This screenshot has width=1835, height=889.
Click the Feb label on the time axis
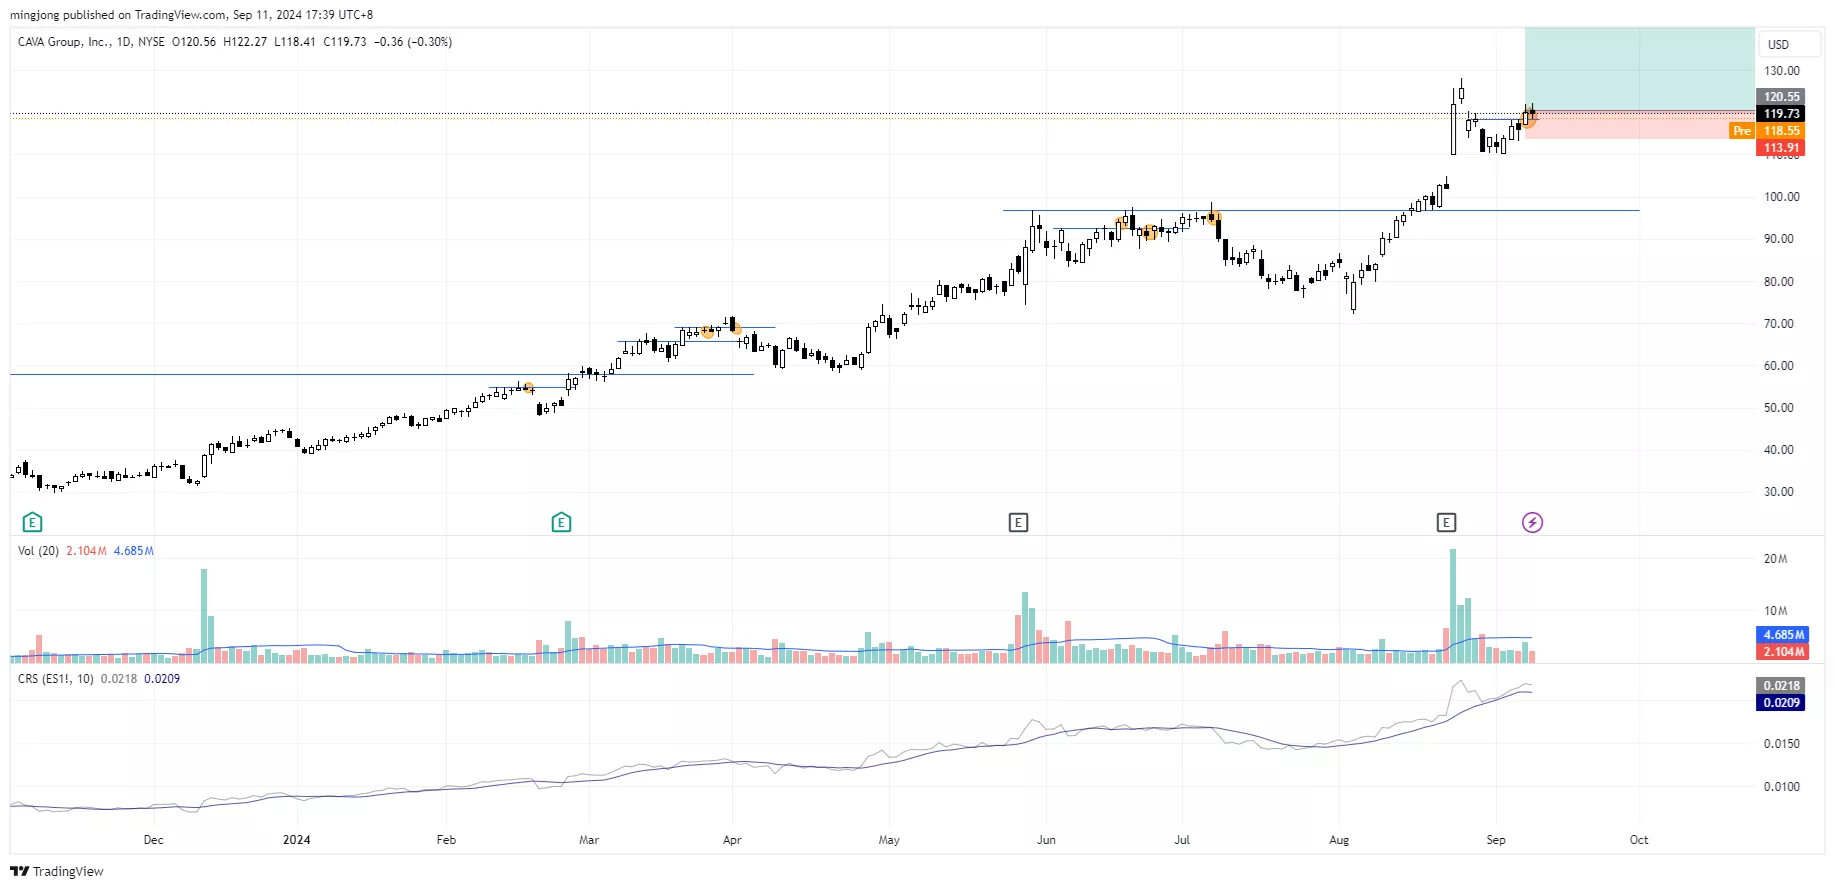point(446,840)
